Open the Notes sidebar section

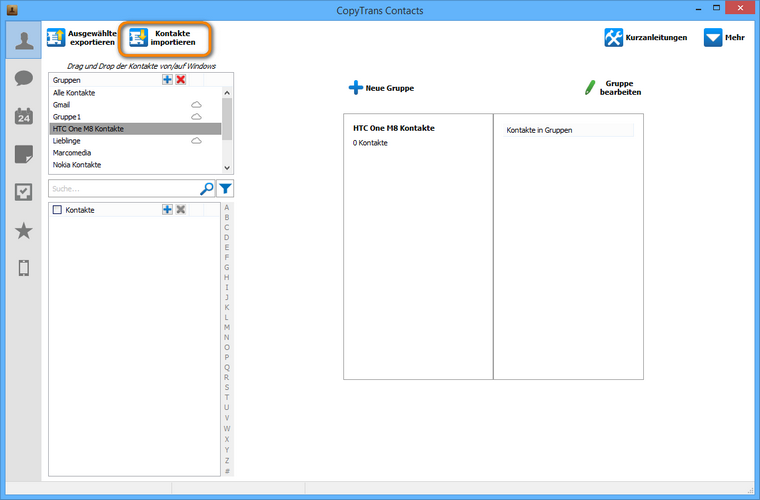(24, 154)
